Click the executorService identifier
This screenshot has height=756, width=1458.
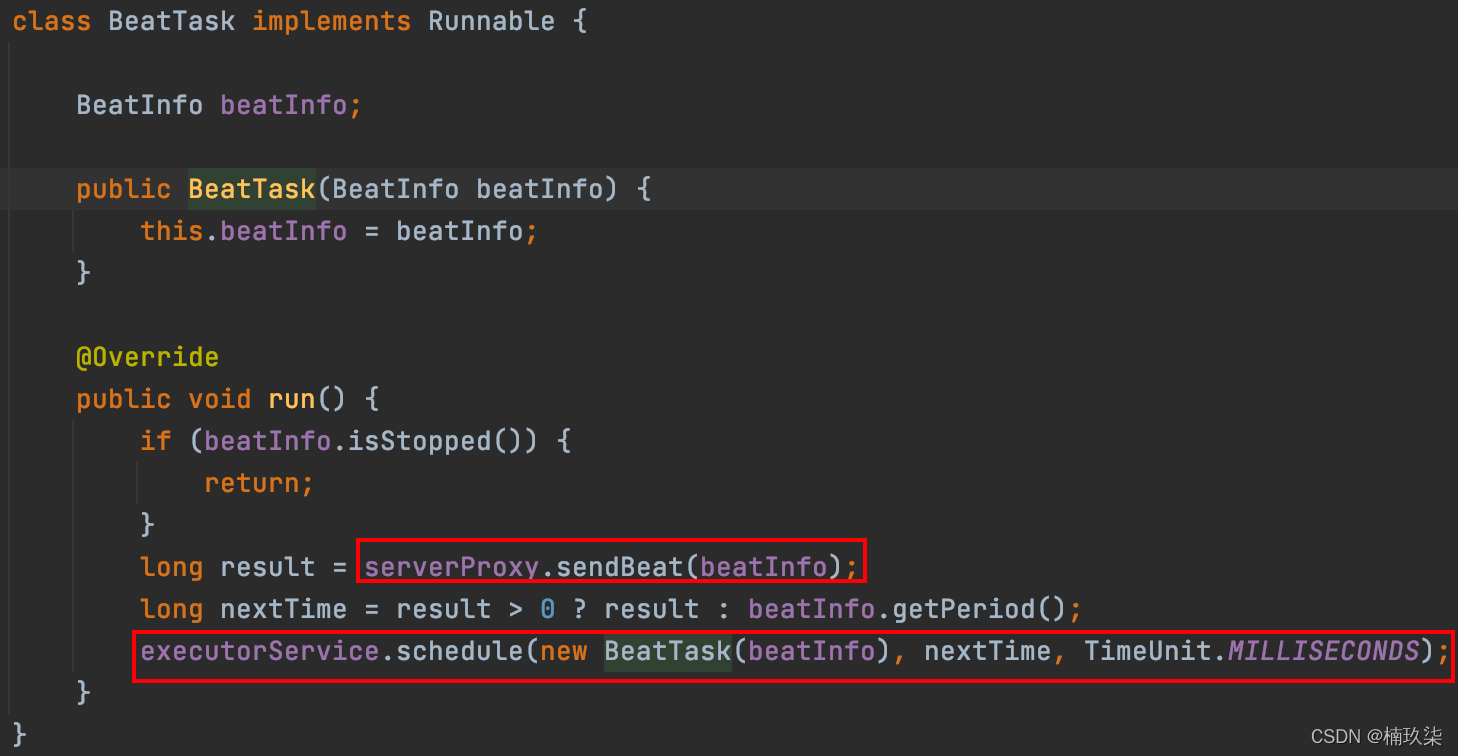259,651
